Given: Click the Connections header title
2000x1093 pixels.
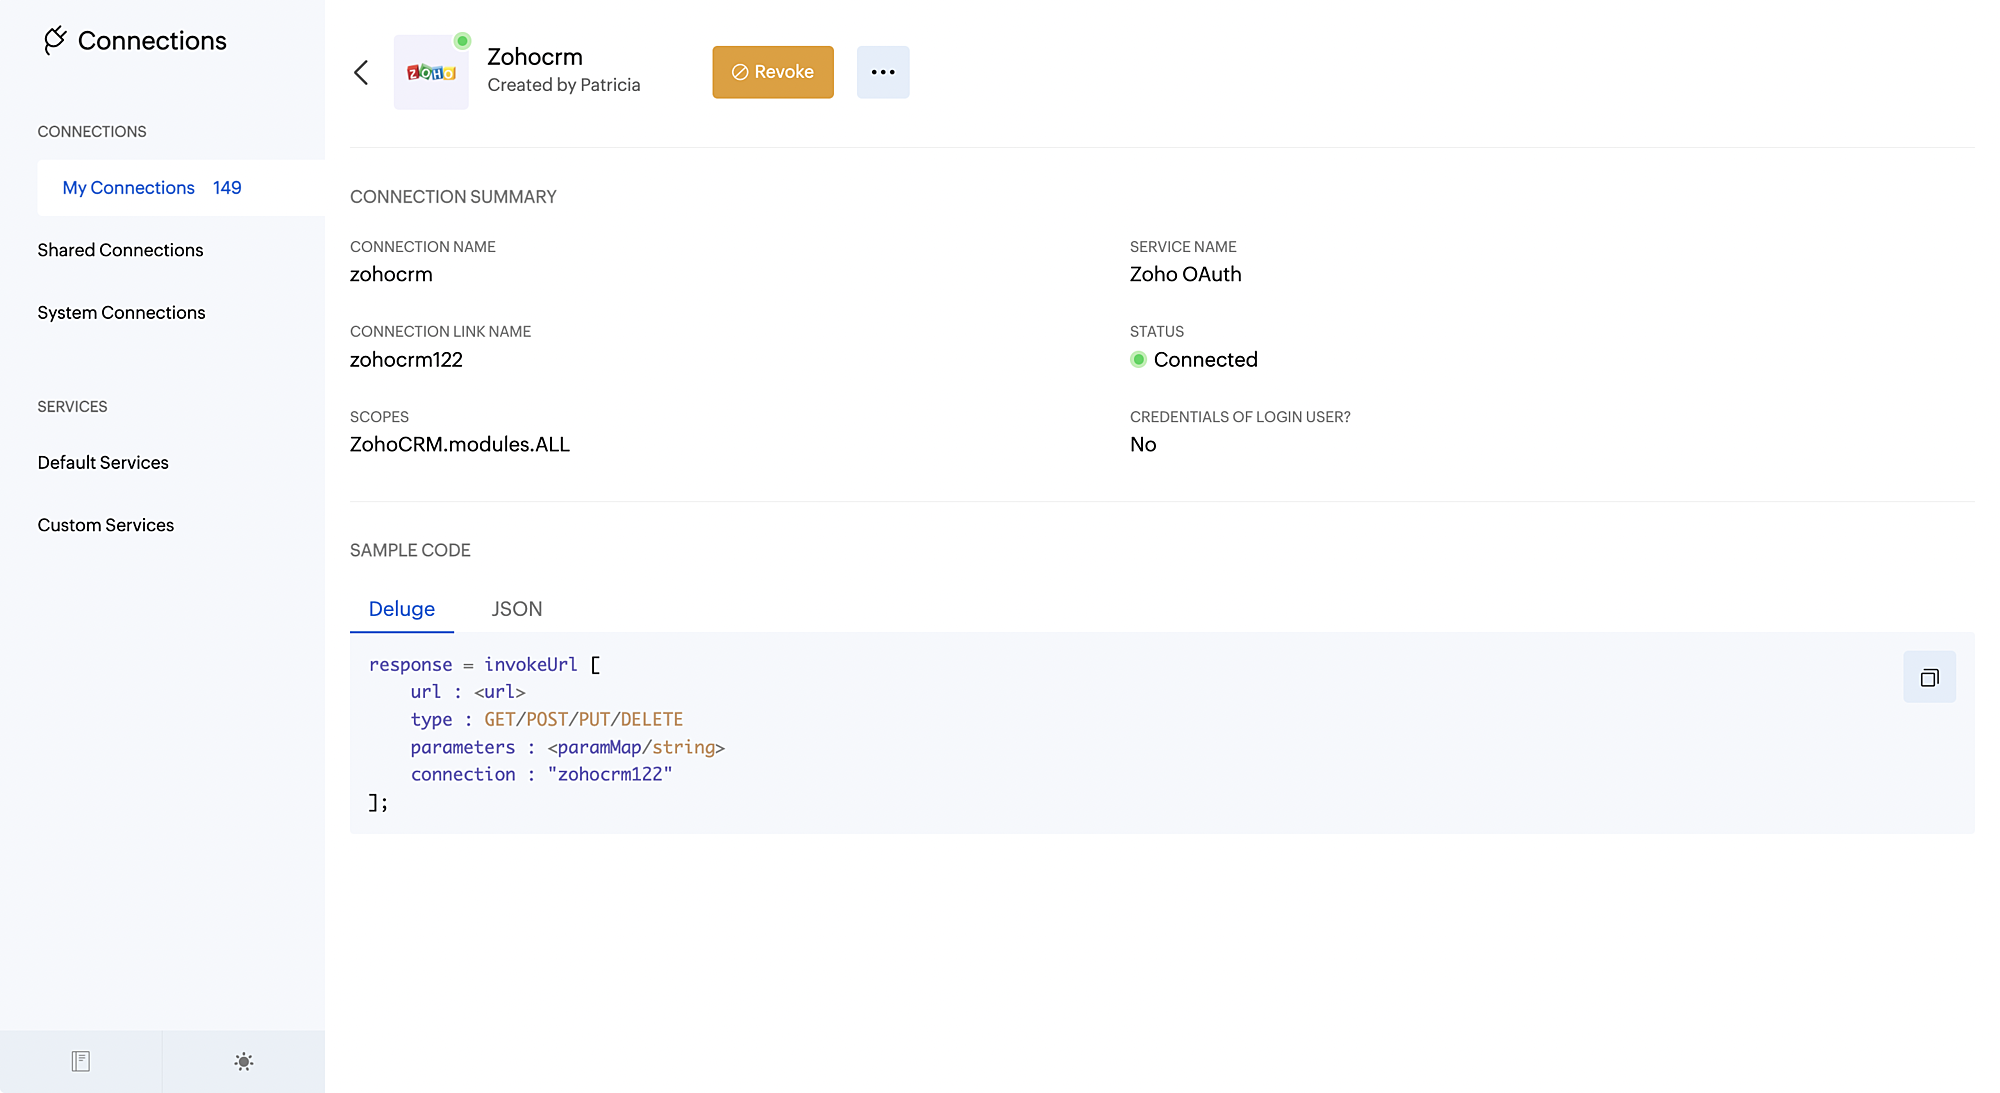Looking at the screenshot, I should point(152,41).
